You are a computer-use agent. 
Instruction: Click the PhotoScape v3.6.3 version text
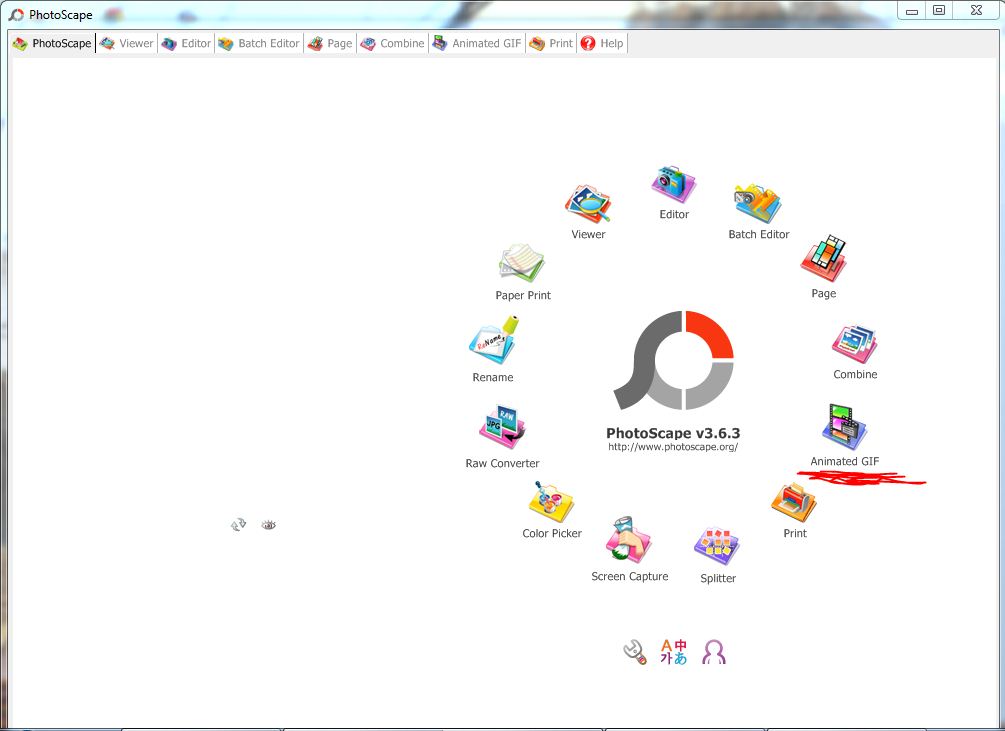673,433
